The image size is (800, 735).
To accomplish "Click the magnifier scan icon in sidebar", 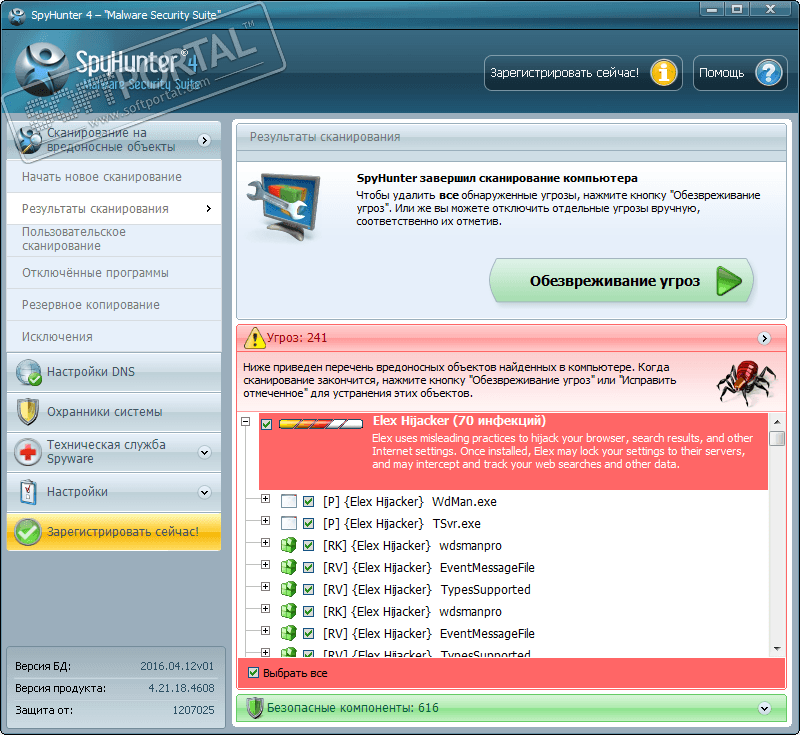I will click(28, 139).
